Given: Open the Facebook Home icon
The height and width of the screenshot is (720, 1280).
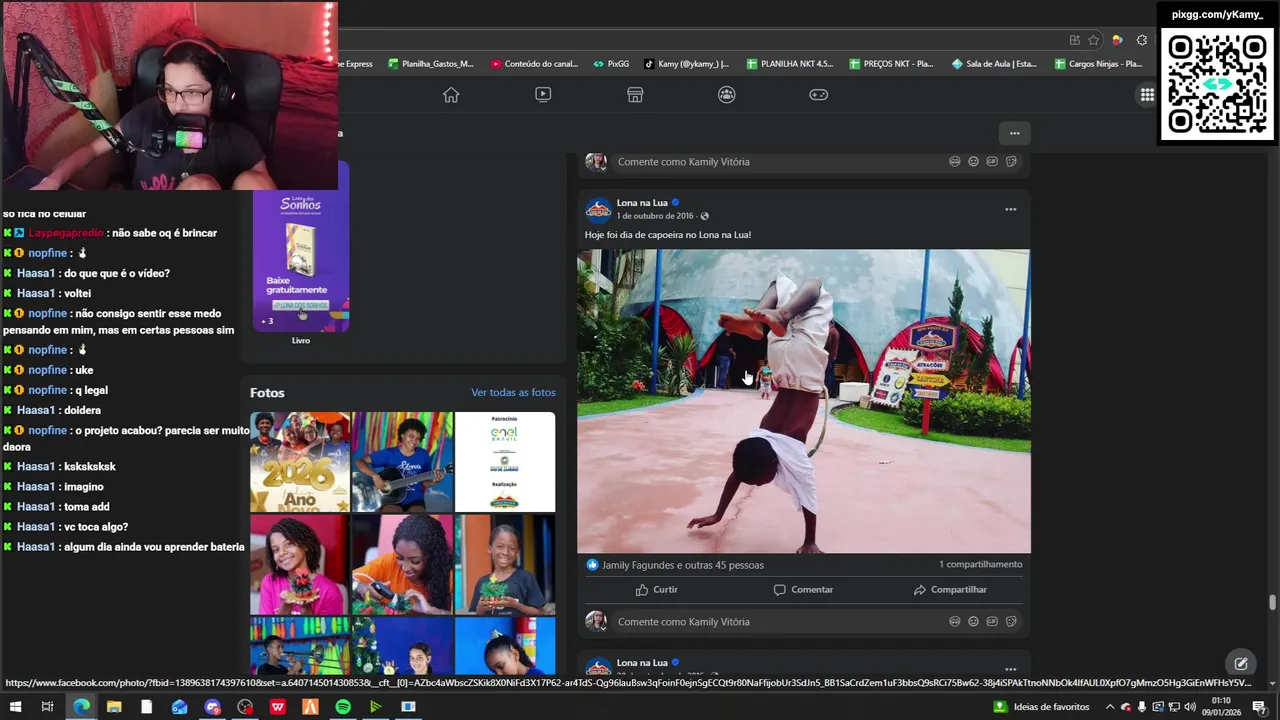Looking at the screenshot, I should pos(451,95).
